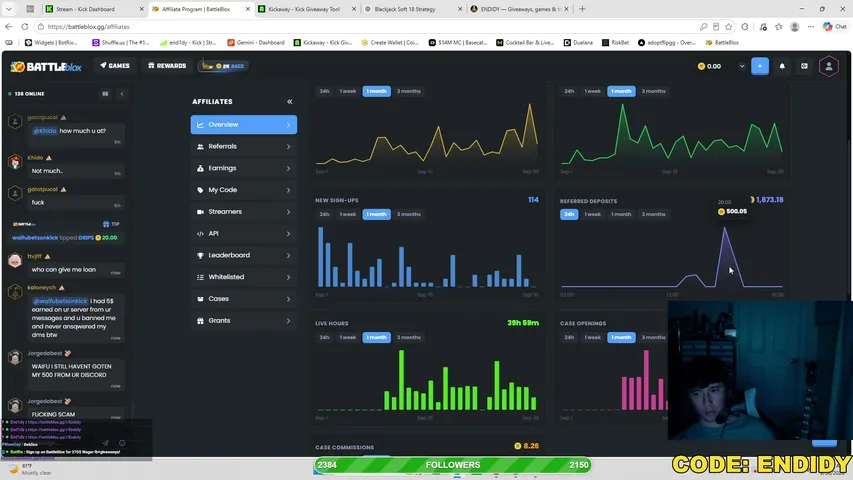Expand the My Code row chevron
This screenshot has width=853, height=480.
288,190
